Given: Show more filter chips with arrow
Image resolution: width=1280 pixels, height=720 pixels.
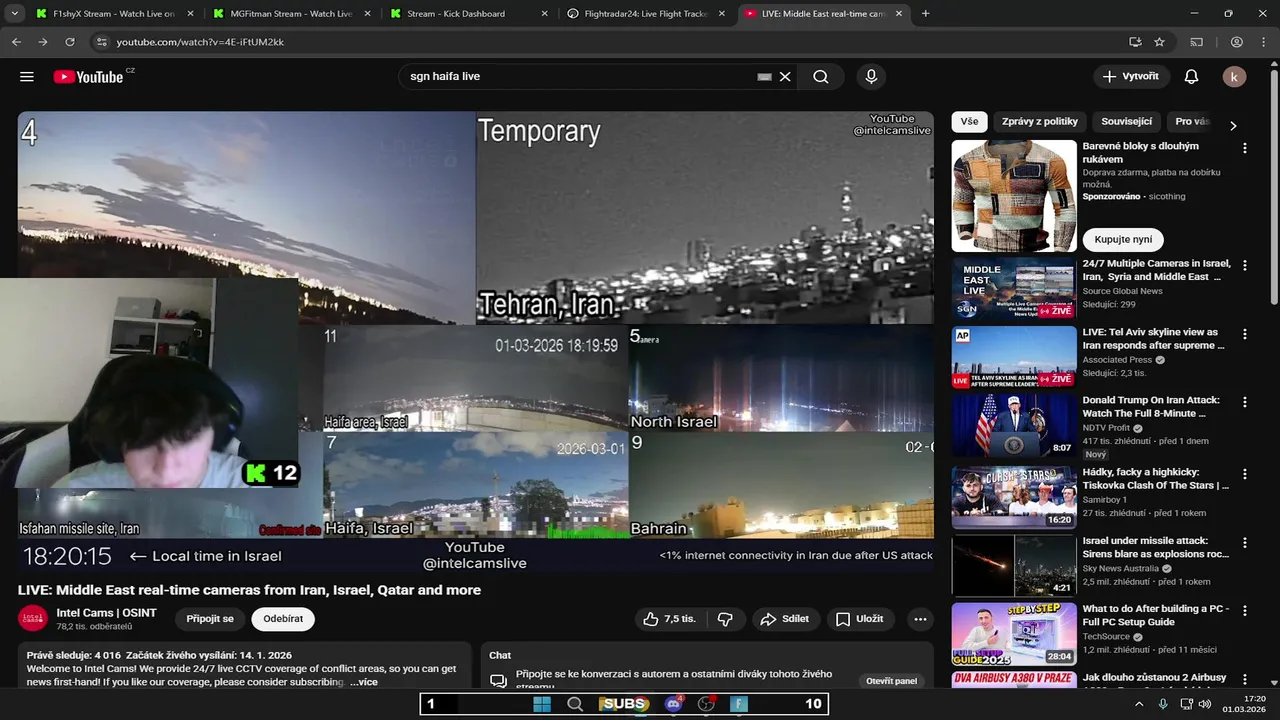Looking at the screenshot, I should (x=1233, y=126).
